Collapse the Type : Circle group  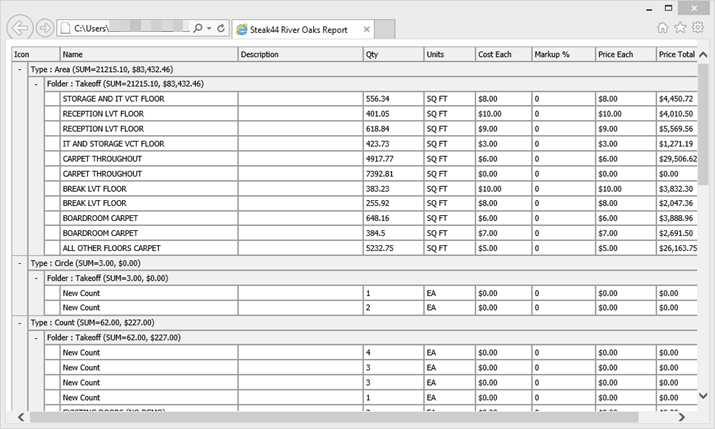coord(20,264)
